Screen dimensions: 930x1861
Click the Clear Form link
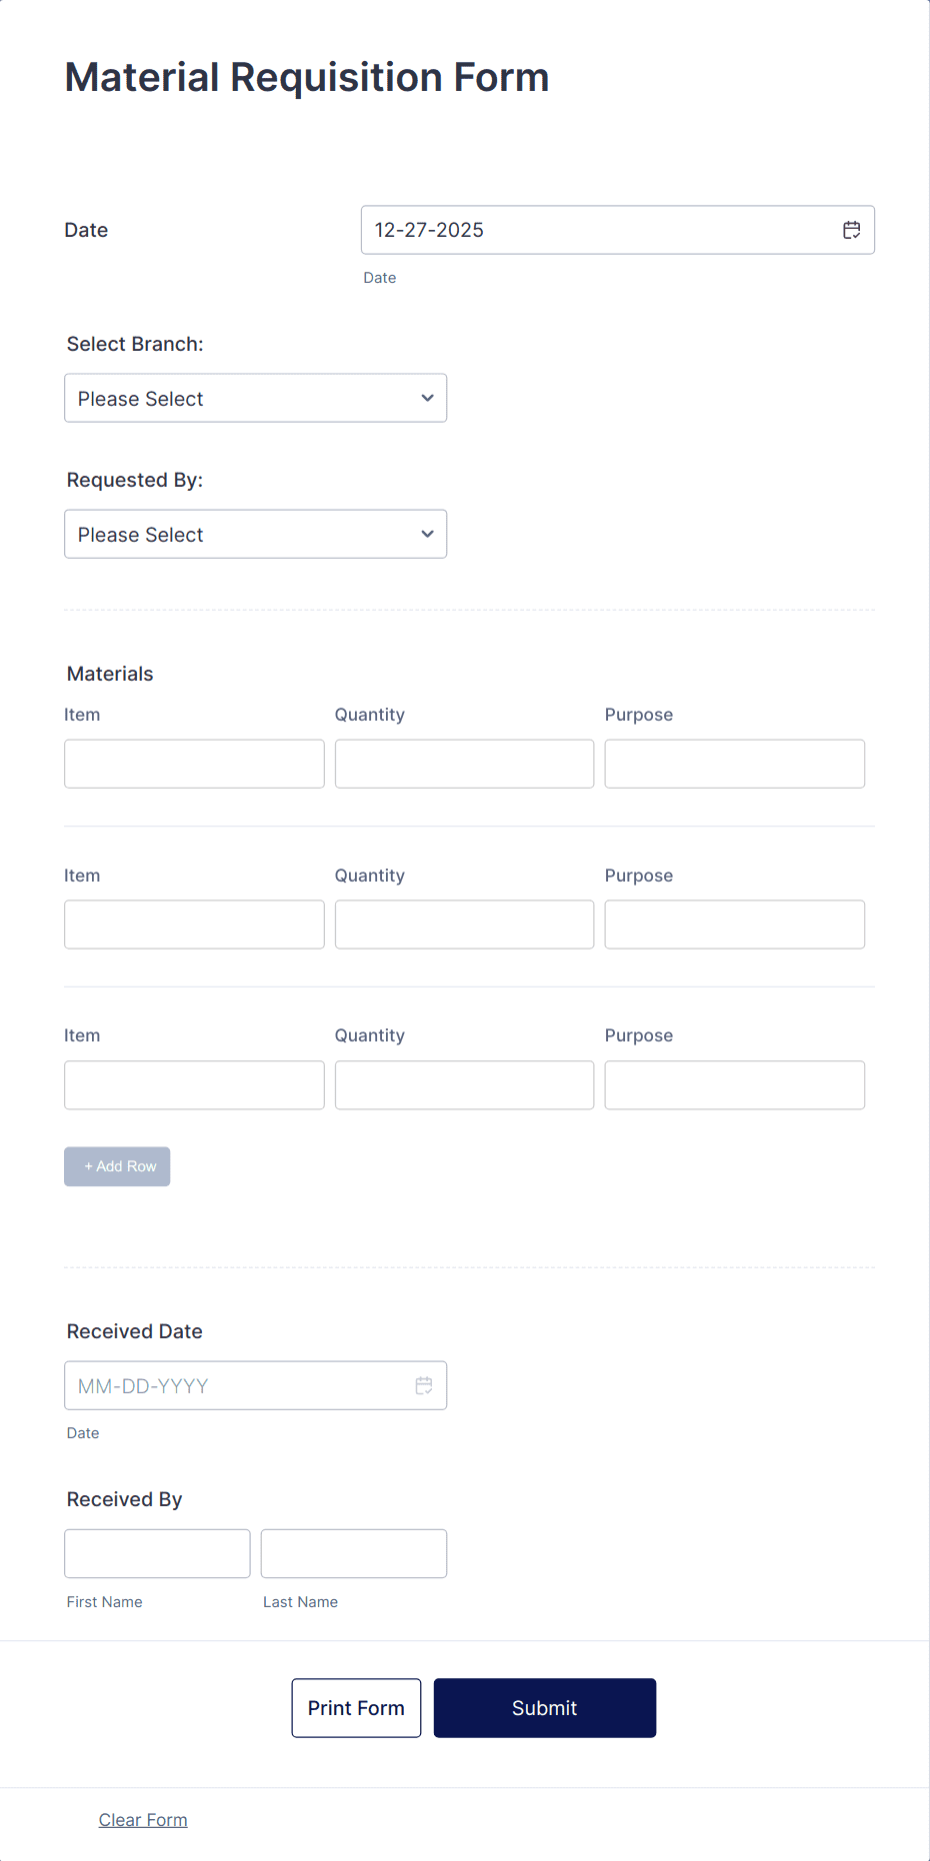coord(143,1819)
